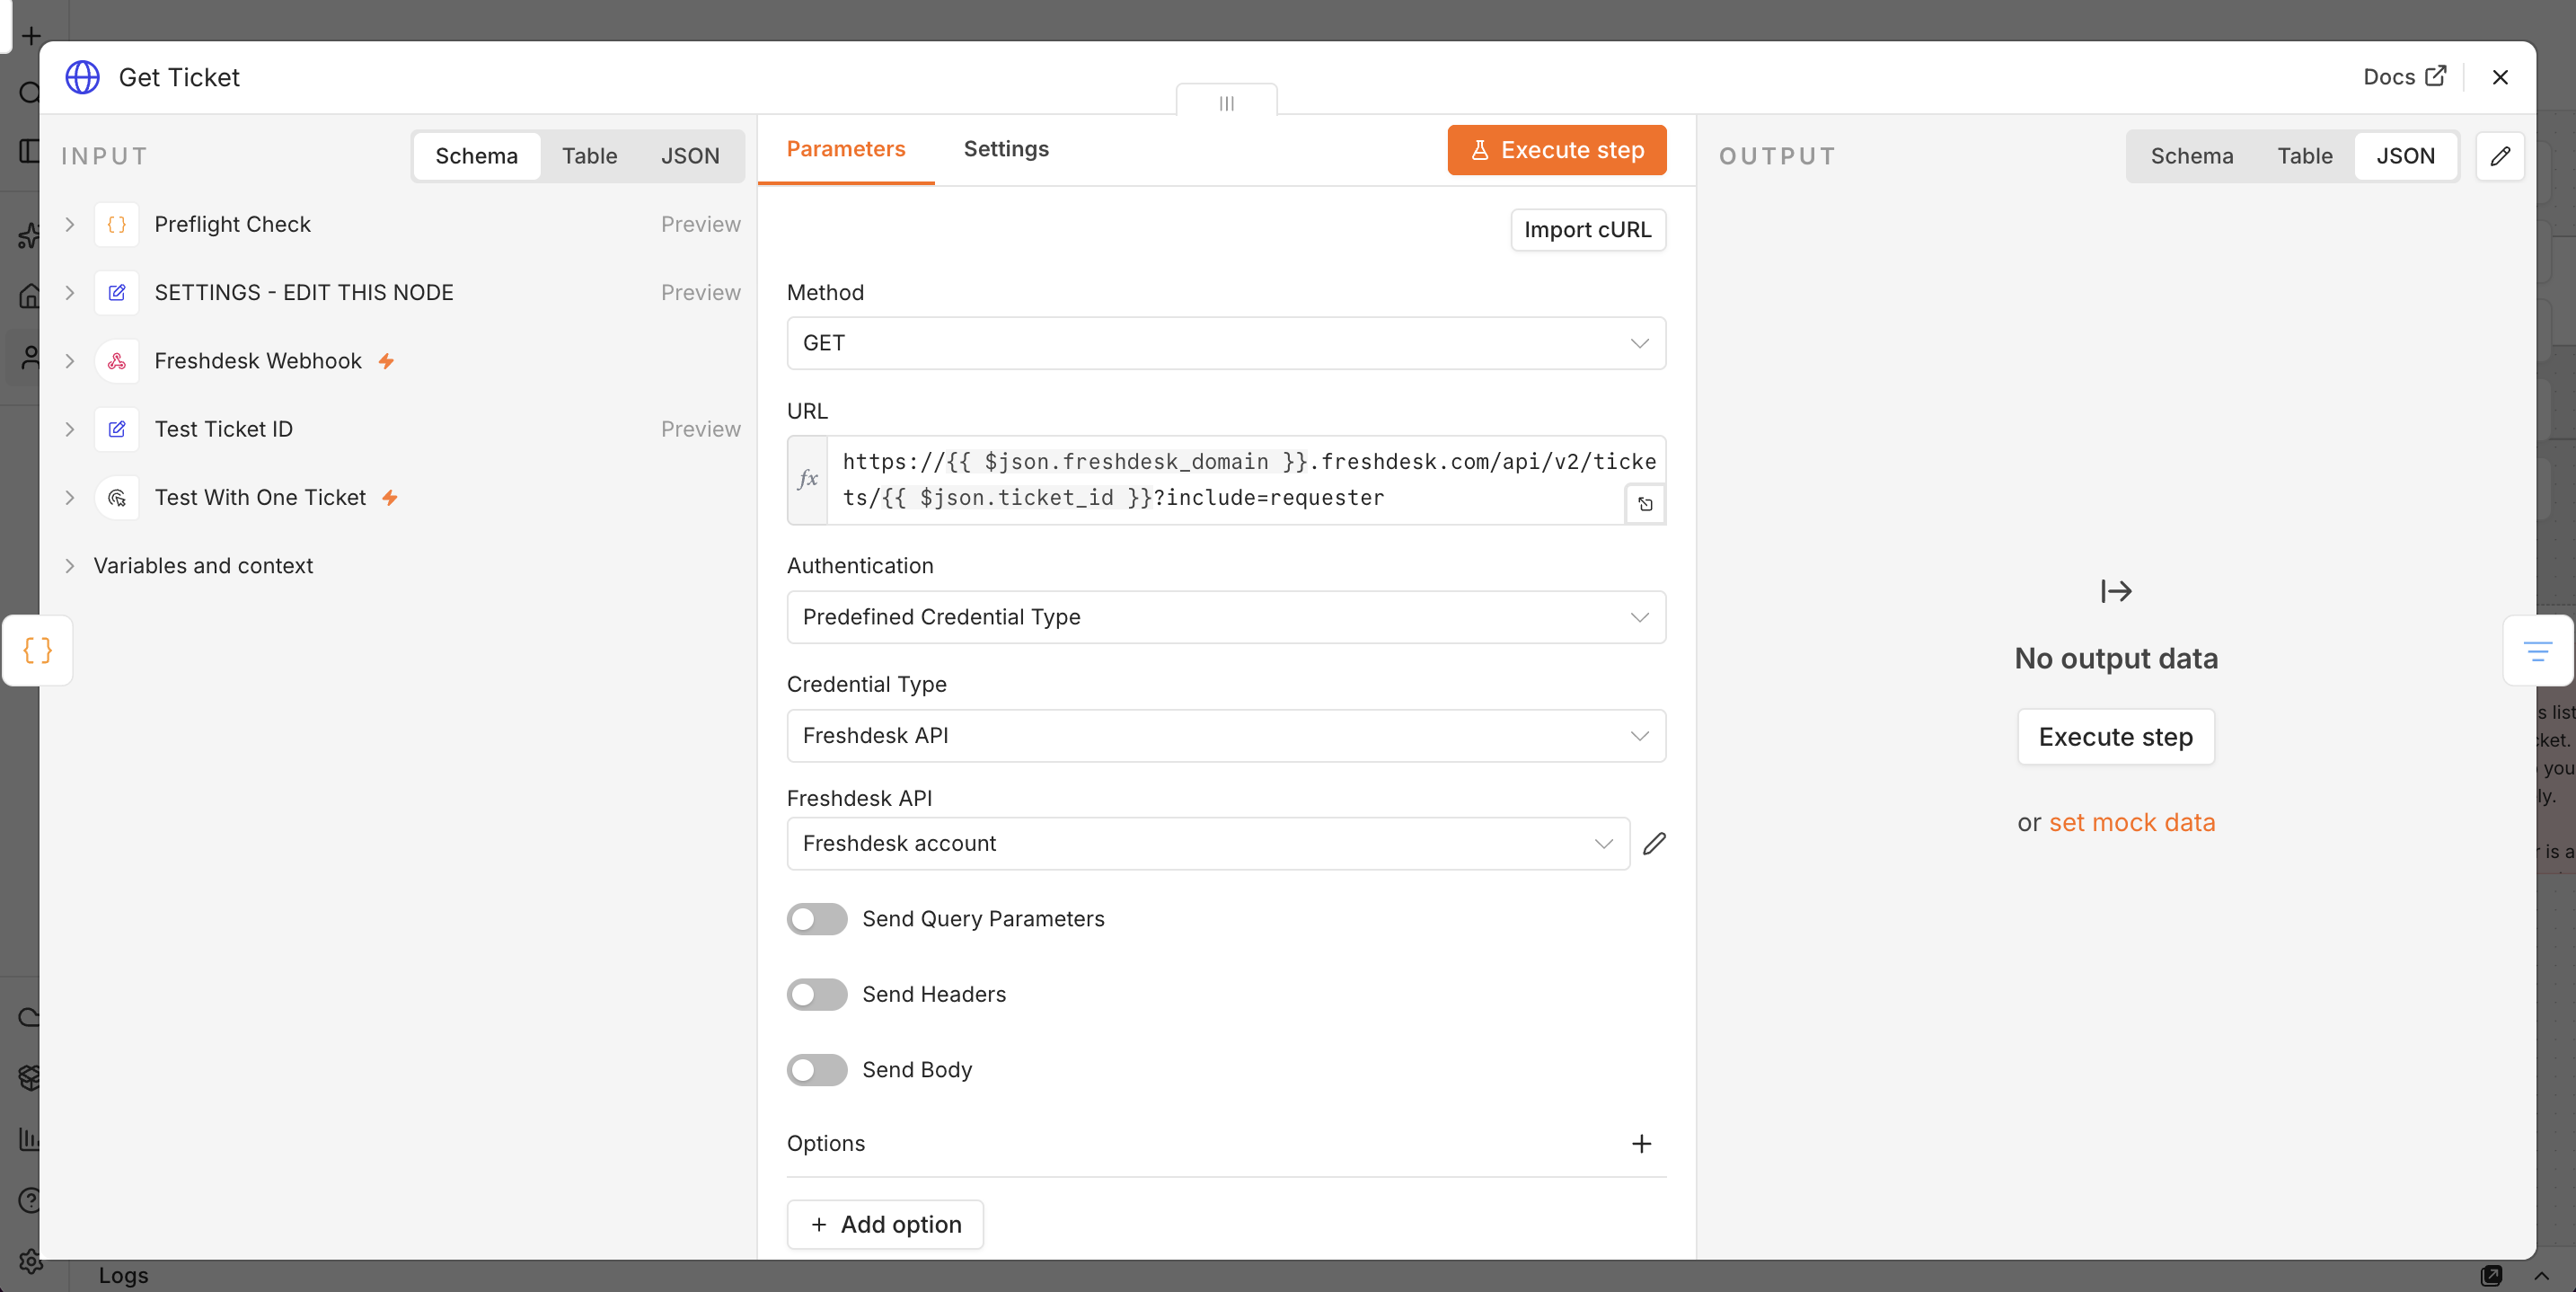Click the fx expression icon in URL field

[x=808, y=479]
